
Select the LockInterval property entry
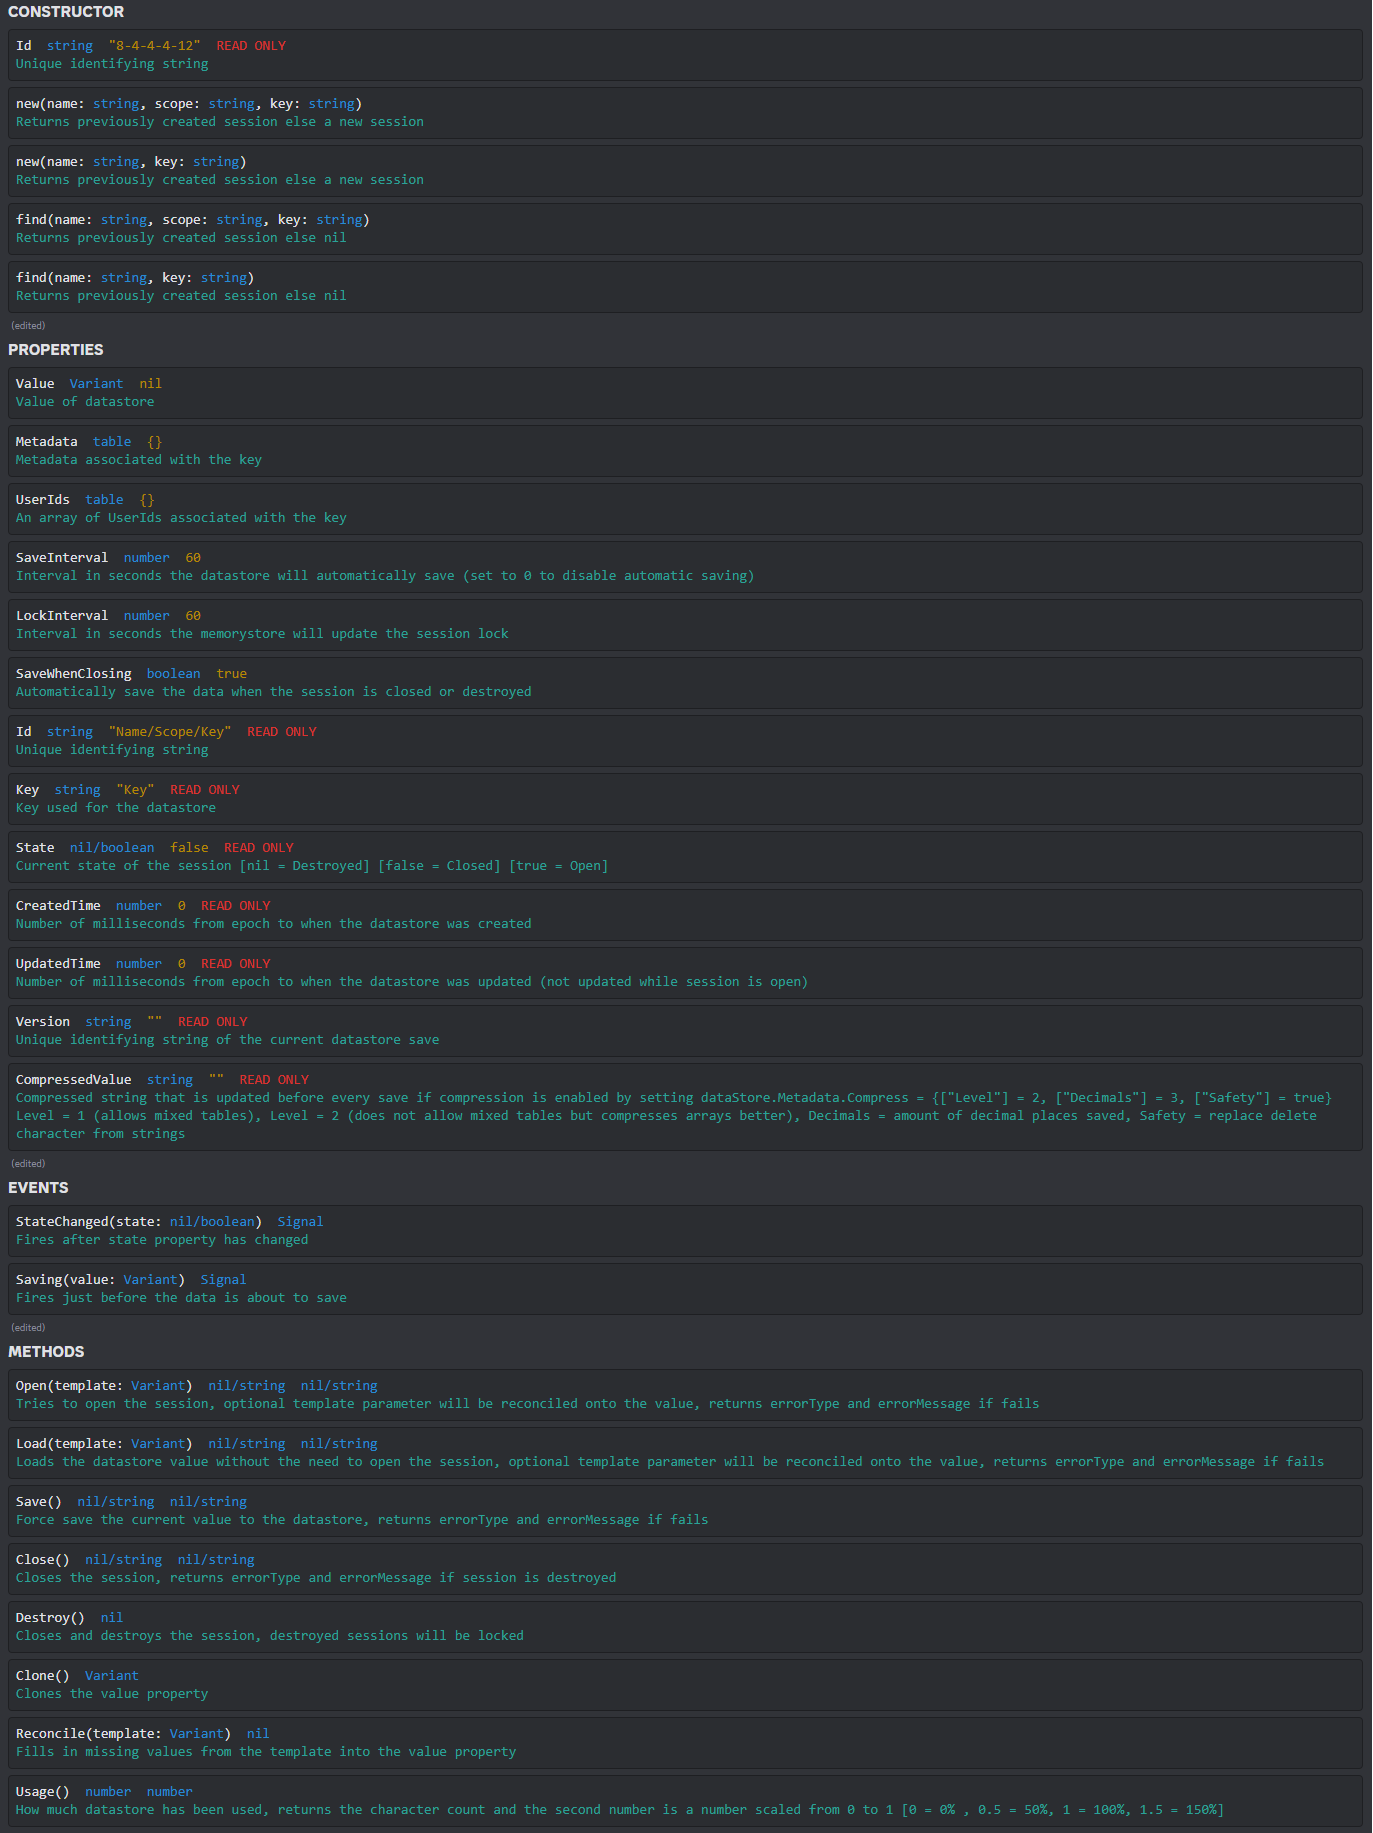coord(685,625)
